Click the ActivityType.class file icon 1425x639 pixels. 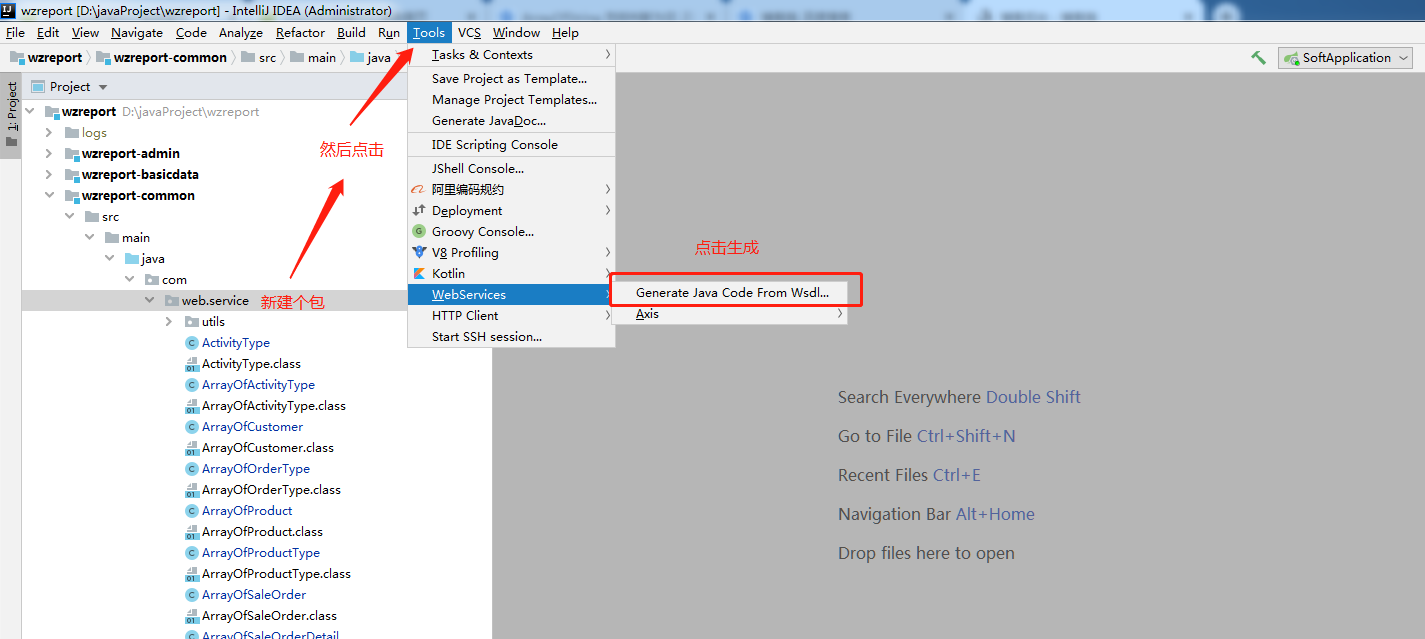click(x=192, y=364)
